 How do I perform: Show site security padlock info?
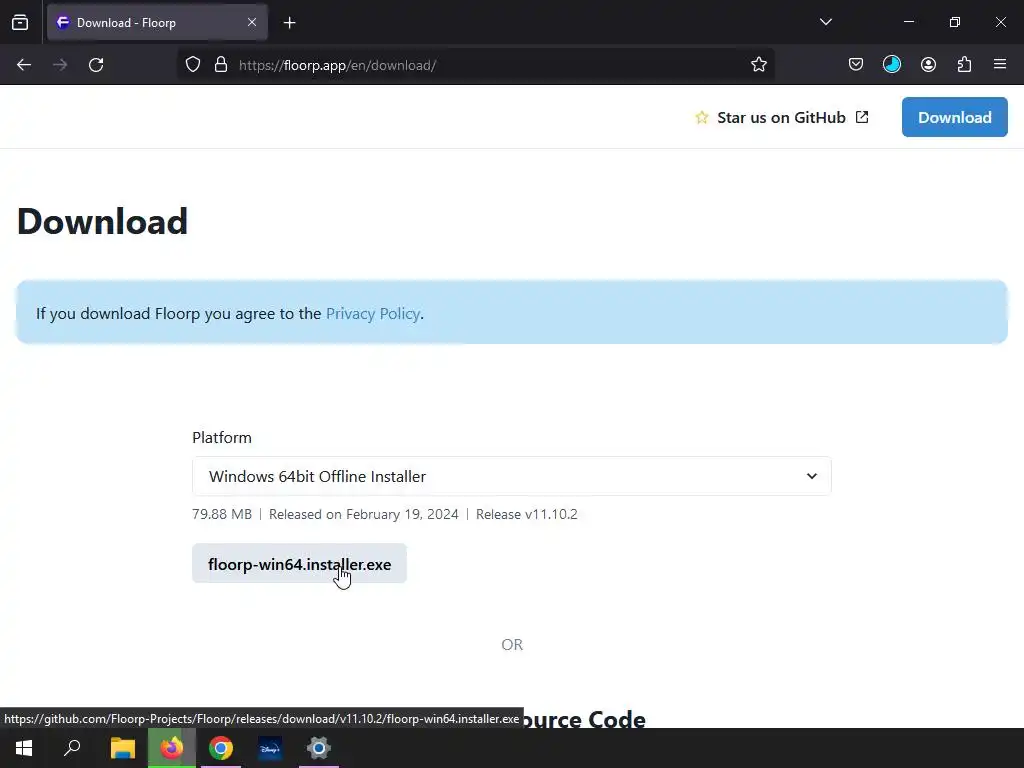(221, 65)
